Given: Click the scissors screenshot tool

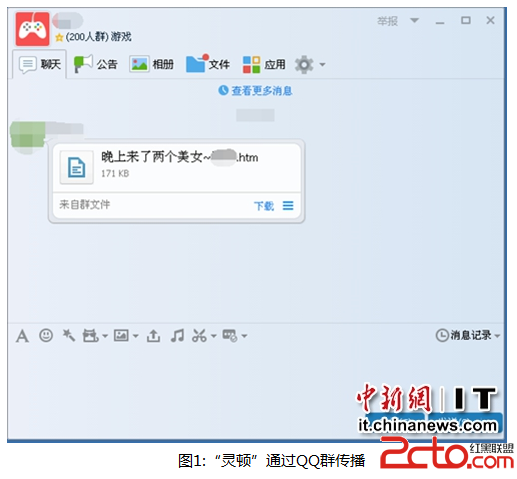Looking at the screenshot, I should (199, 335).
